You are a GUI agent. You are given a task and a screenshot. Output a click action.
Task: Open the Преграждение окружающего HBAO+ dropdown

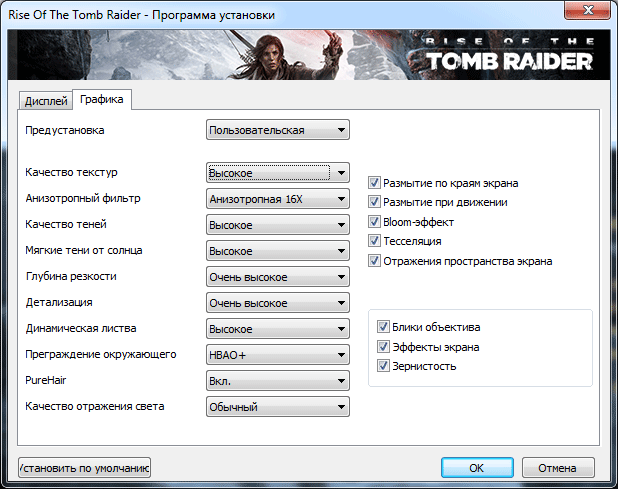pyautogui.click(x=277, y=355)
